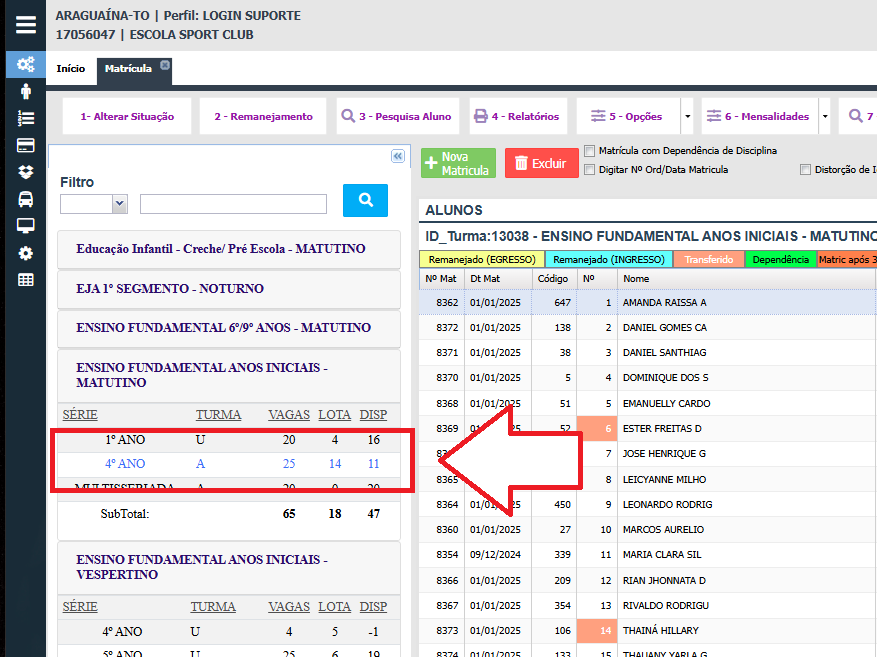Toggle the Distorção de I checkbox

point(805,170)
